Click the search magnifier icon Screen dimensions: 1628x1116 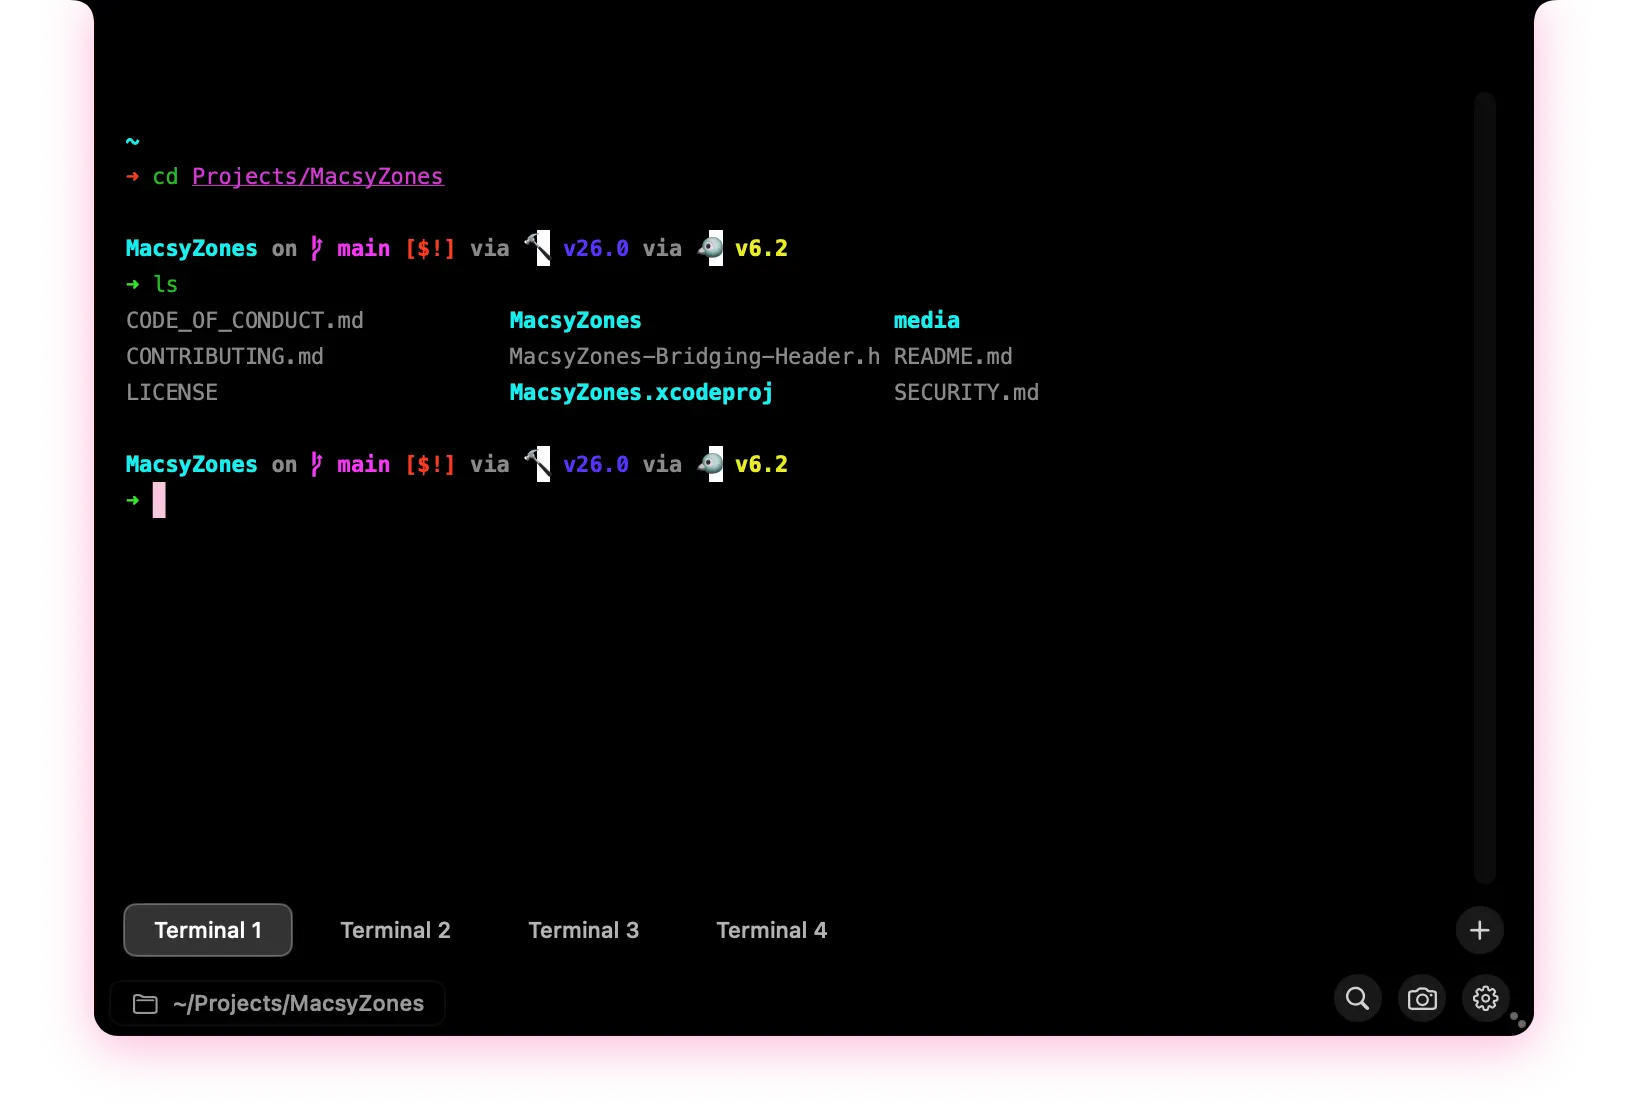tap(1357, 998)
